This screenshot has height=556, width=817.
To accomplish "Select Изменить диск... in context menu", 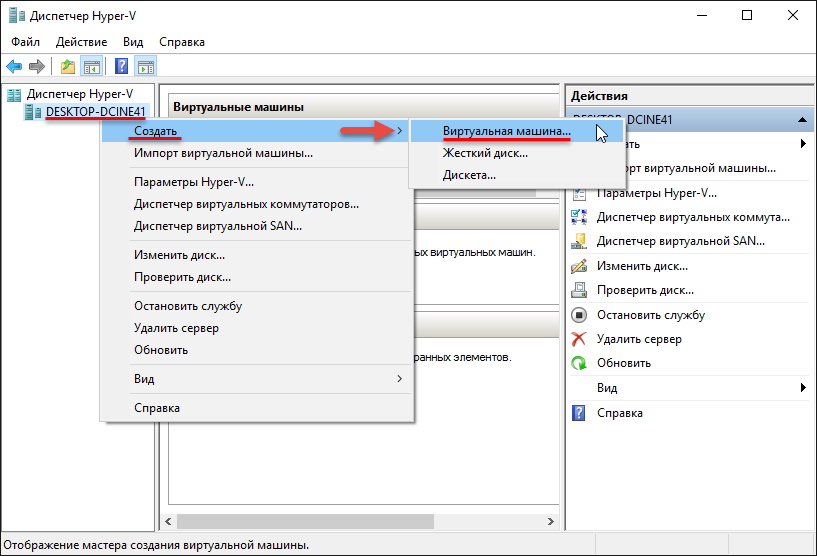I will pos(257,255).
